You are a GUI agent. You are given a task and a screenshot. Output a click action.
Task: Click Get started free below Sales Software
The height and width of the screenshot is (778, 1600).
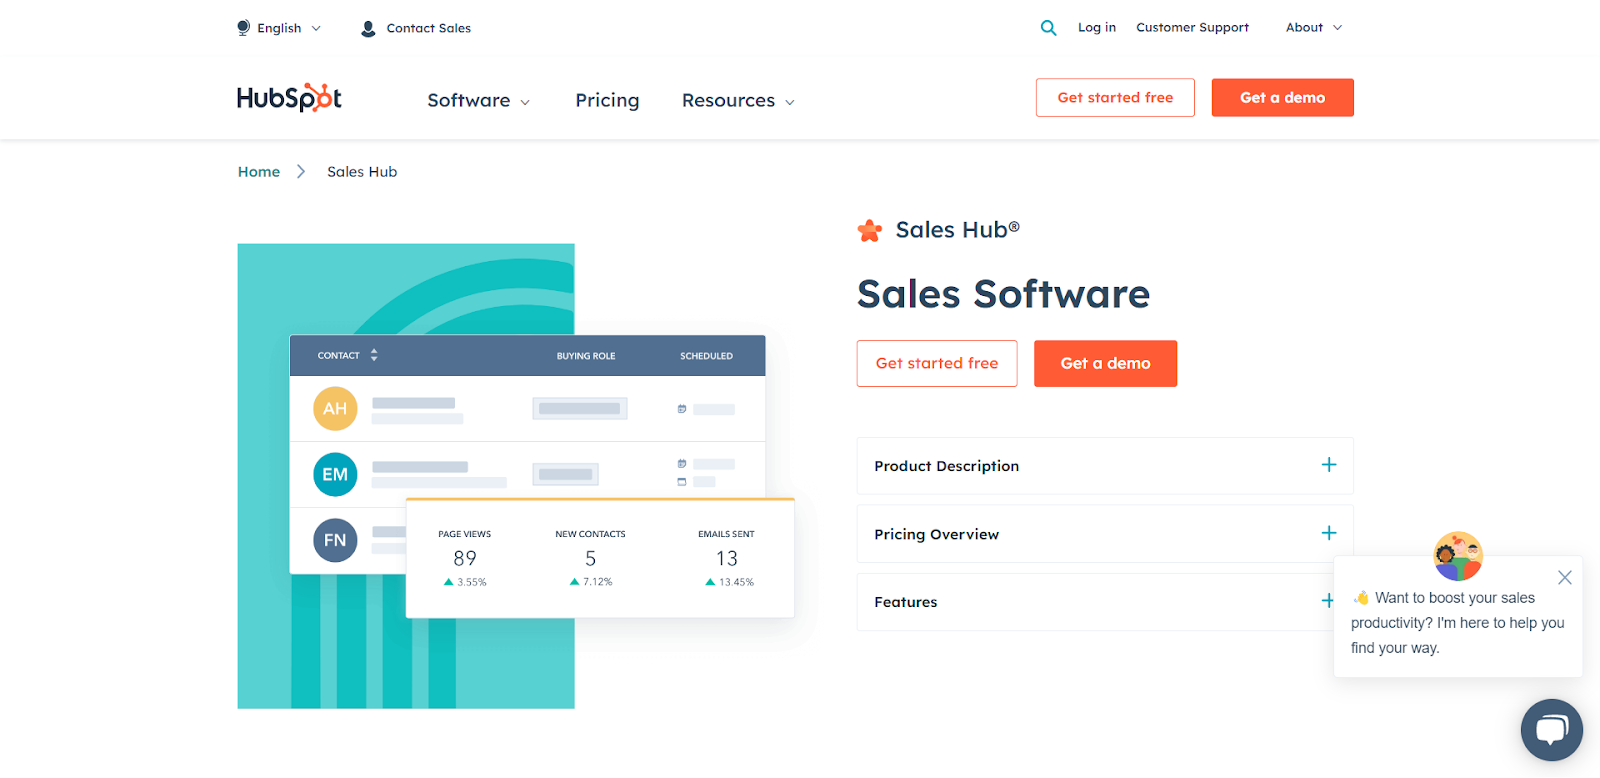(x=937, y=363)
